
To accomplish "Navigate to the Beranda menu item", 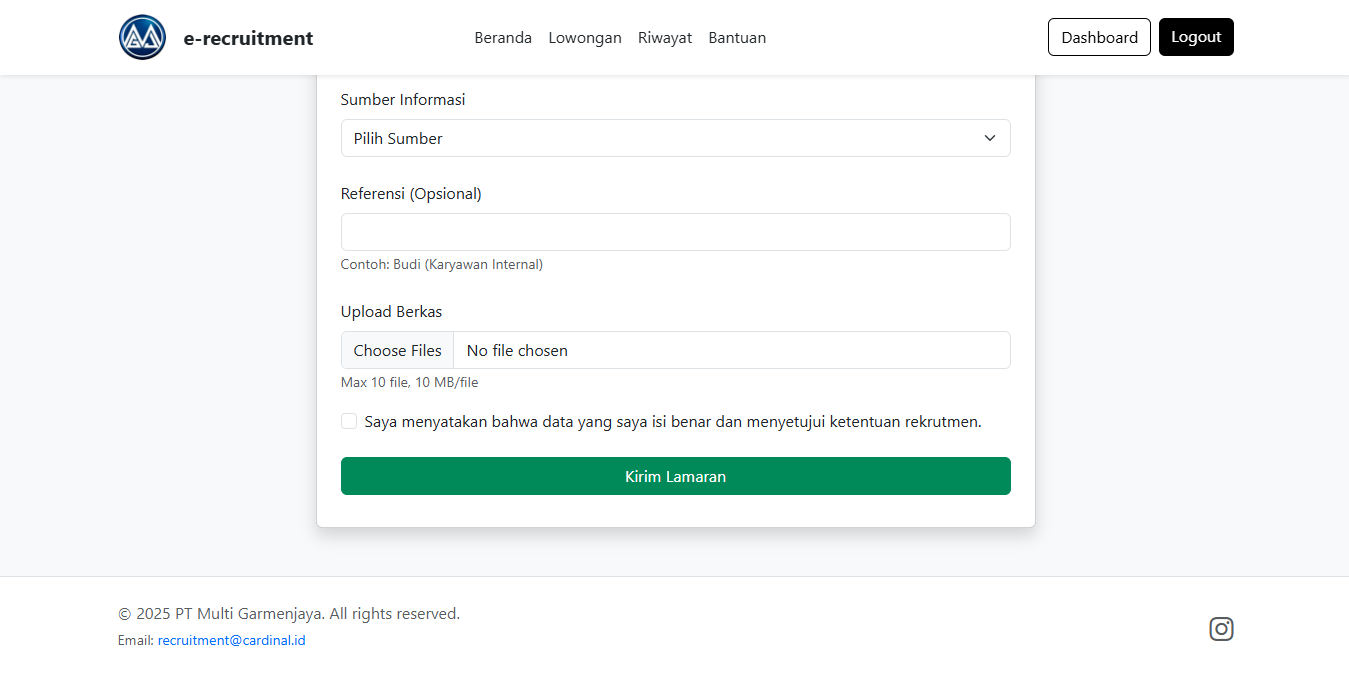I will pos(503,37).
